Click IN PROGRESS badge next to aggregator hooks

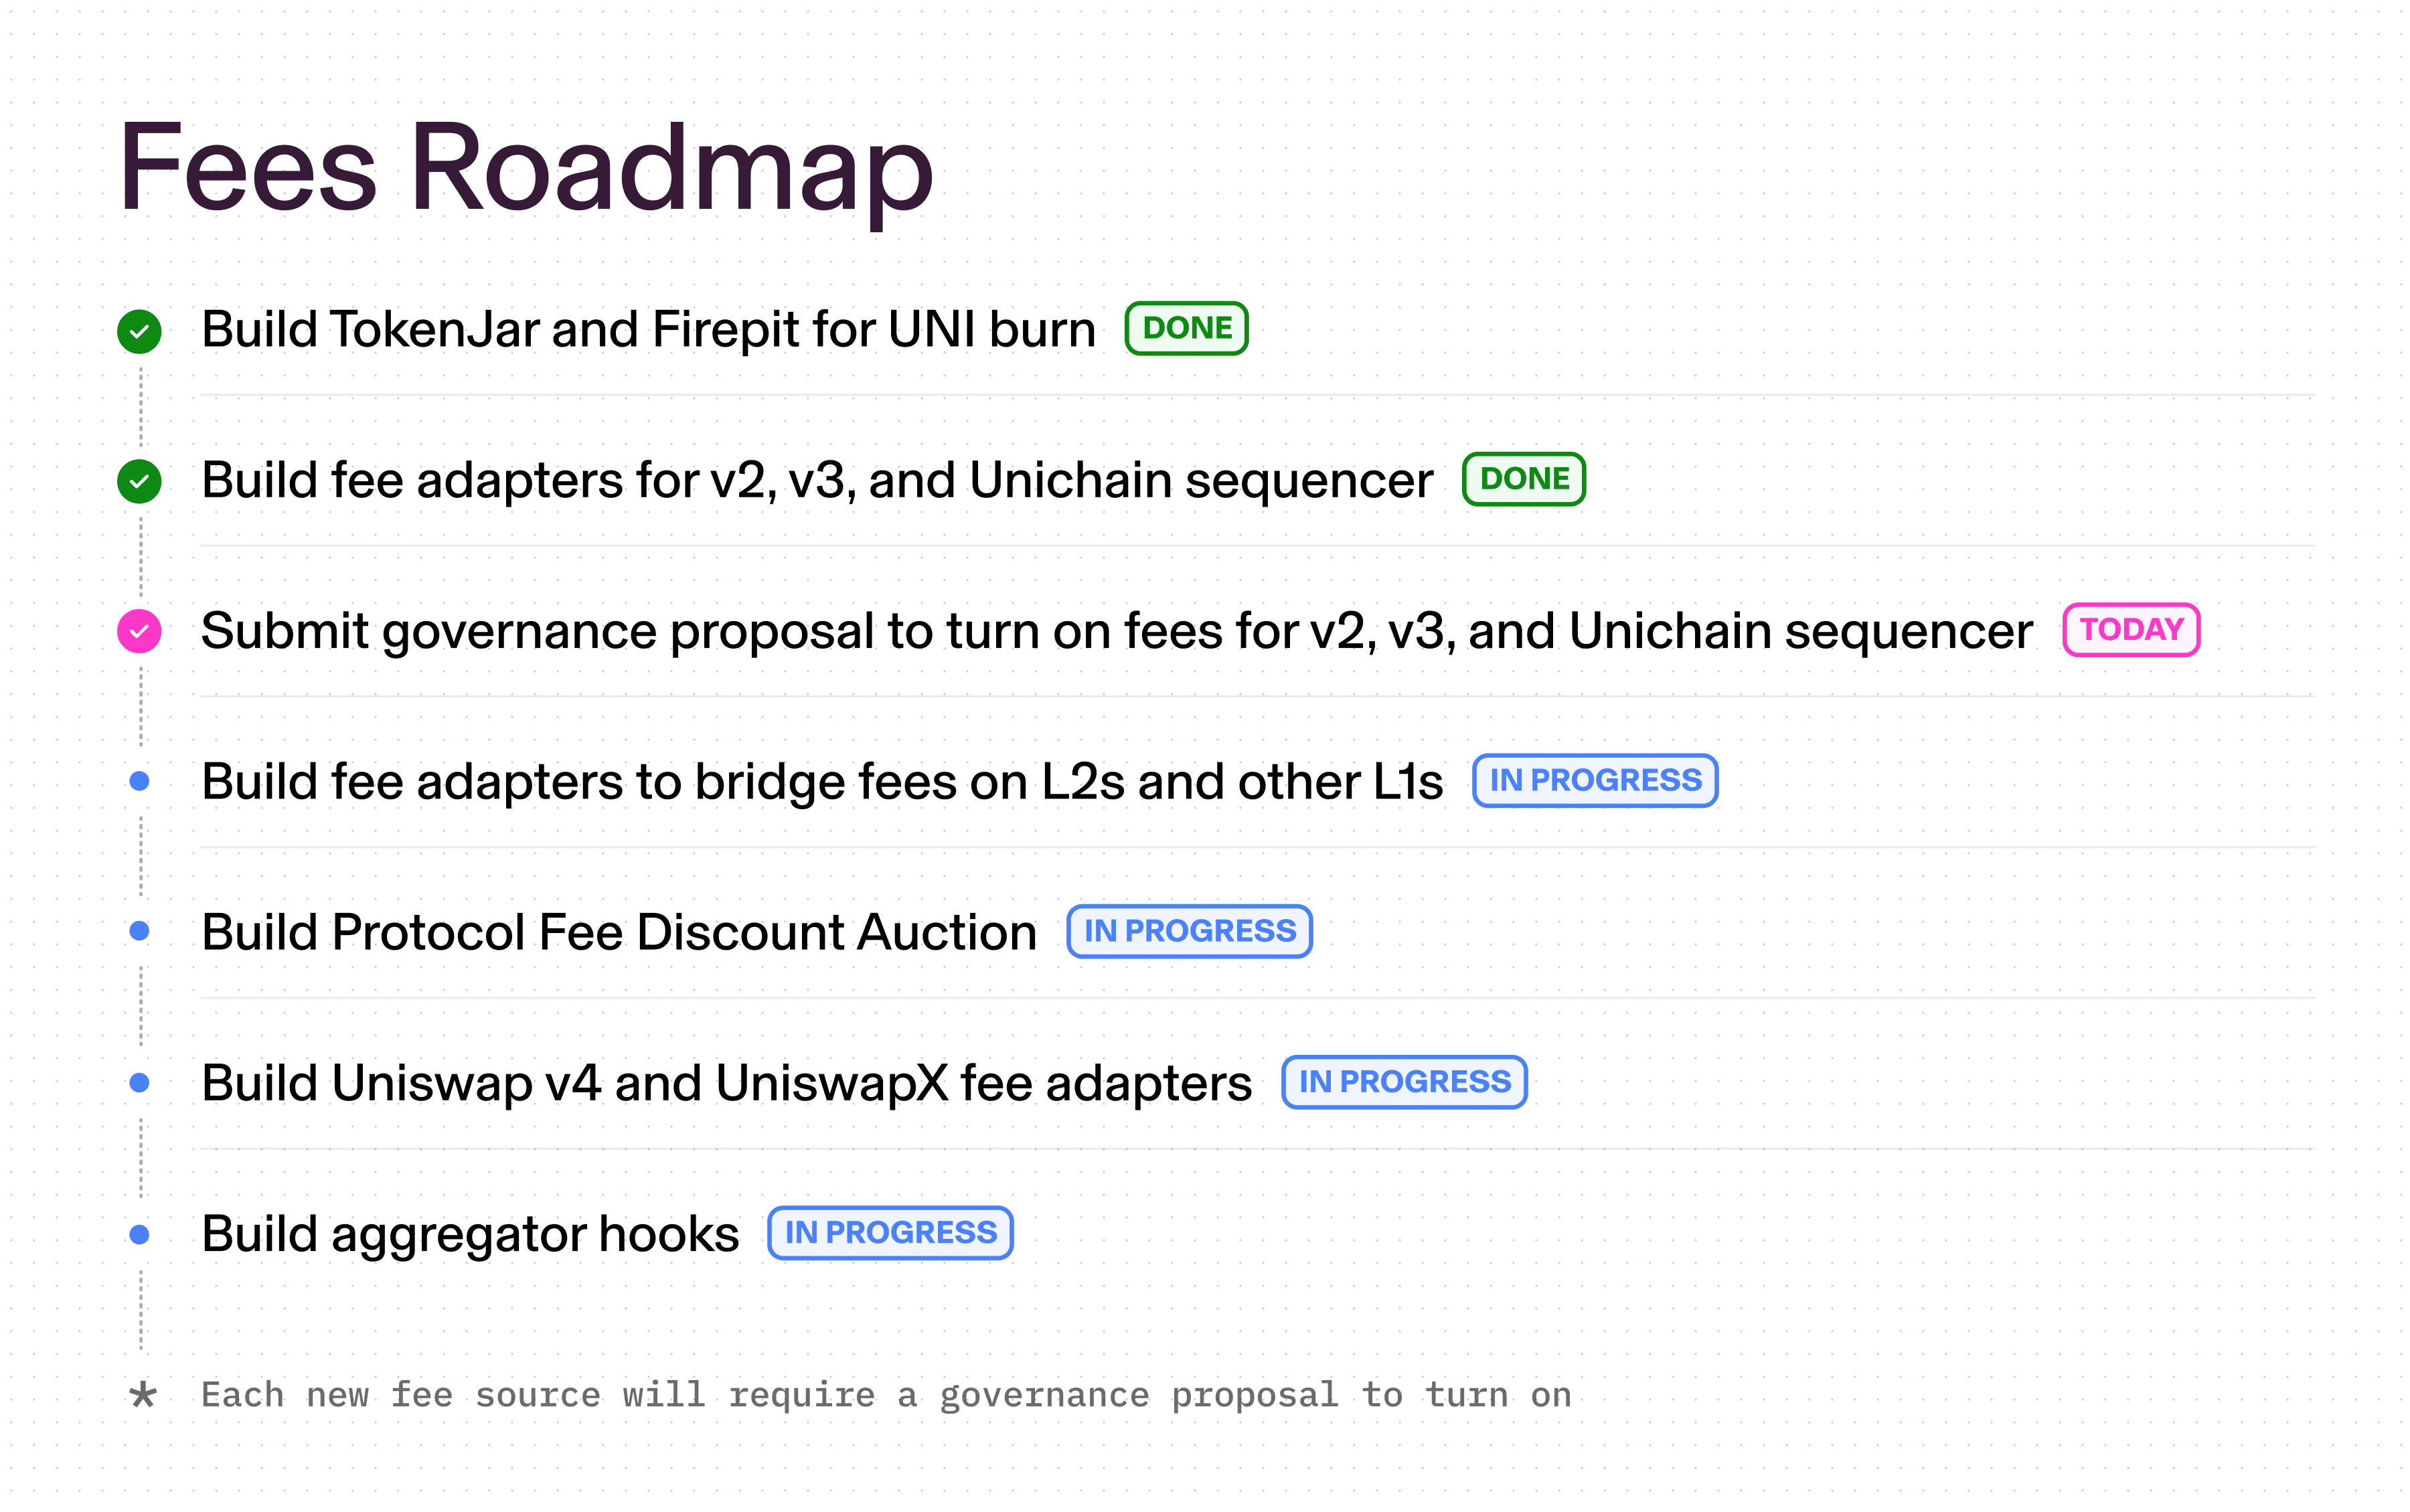(890, 1234)
